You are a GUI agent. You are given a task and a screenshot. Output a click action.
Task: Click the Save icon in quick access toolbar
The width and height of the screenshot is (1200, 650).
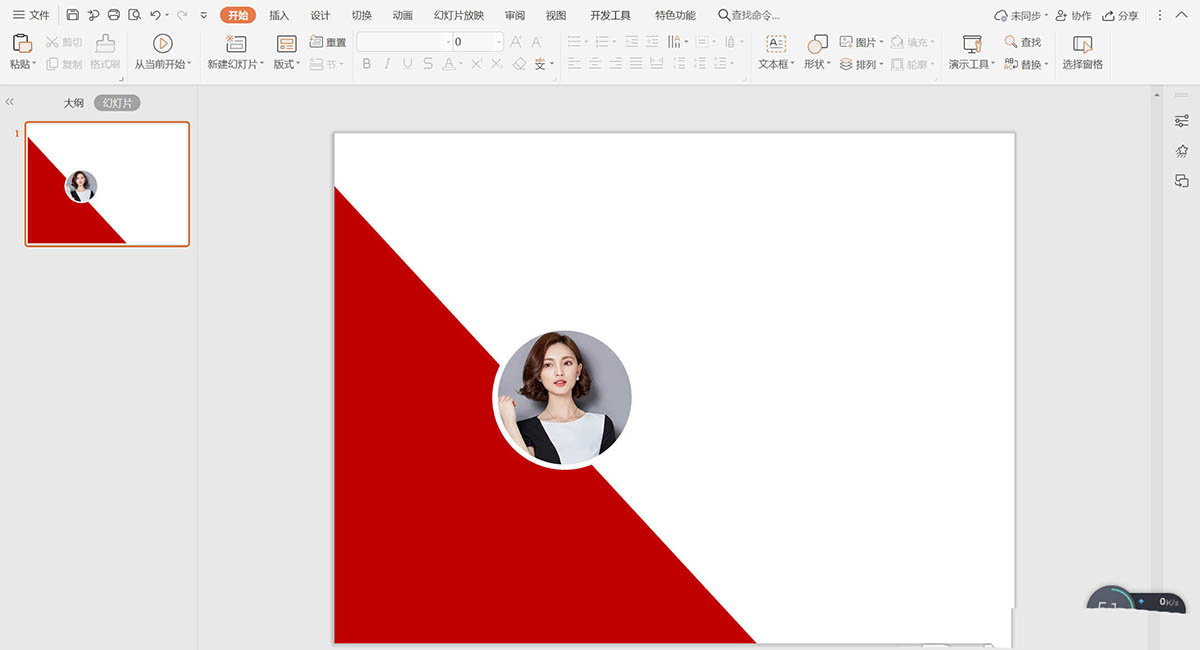pos(73,15)
